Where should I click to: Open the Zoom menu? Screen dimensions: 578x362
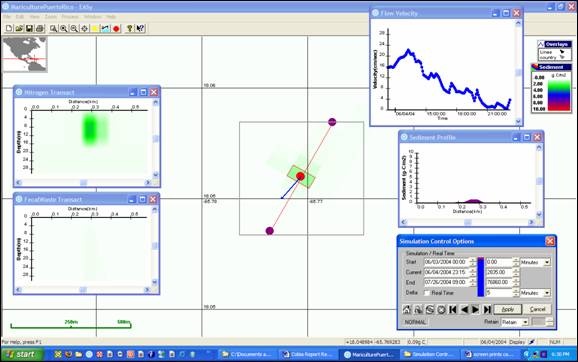(51, 17)
